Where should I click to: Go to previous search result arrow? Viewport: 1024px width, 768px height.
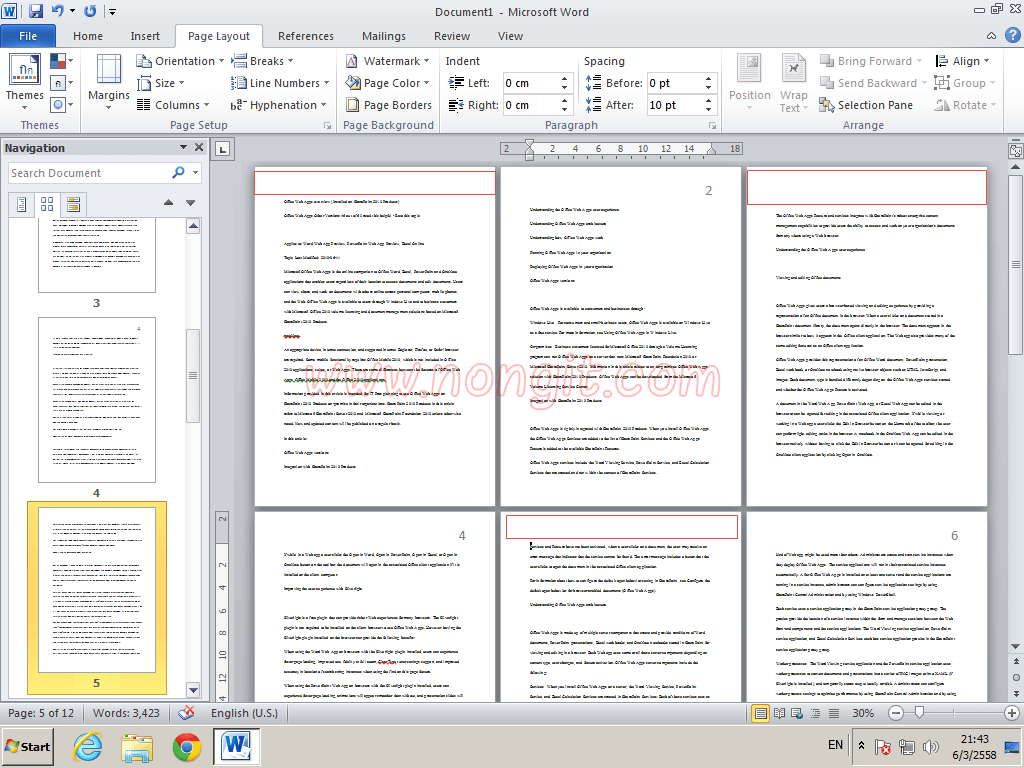pos(168,203)
